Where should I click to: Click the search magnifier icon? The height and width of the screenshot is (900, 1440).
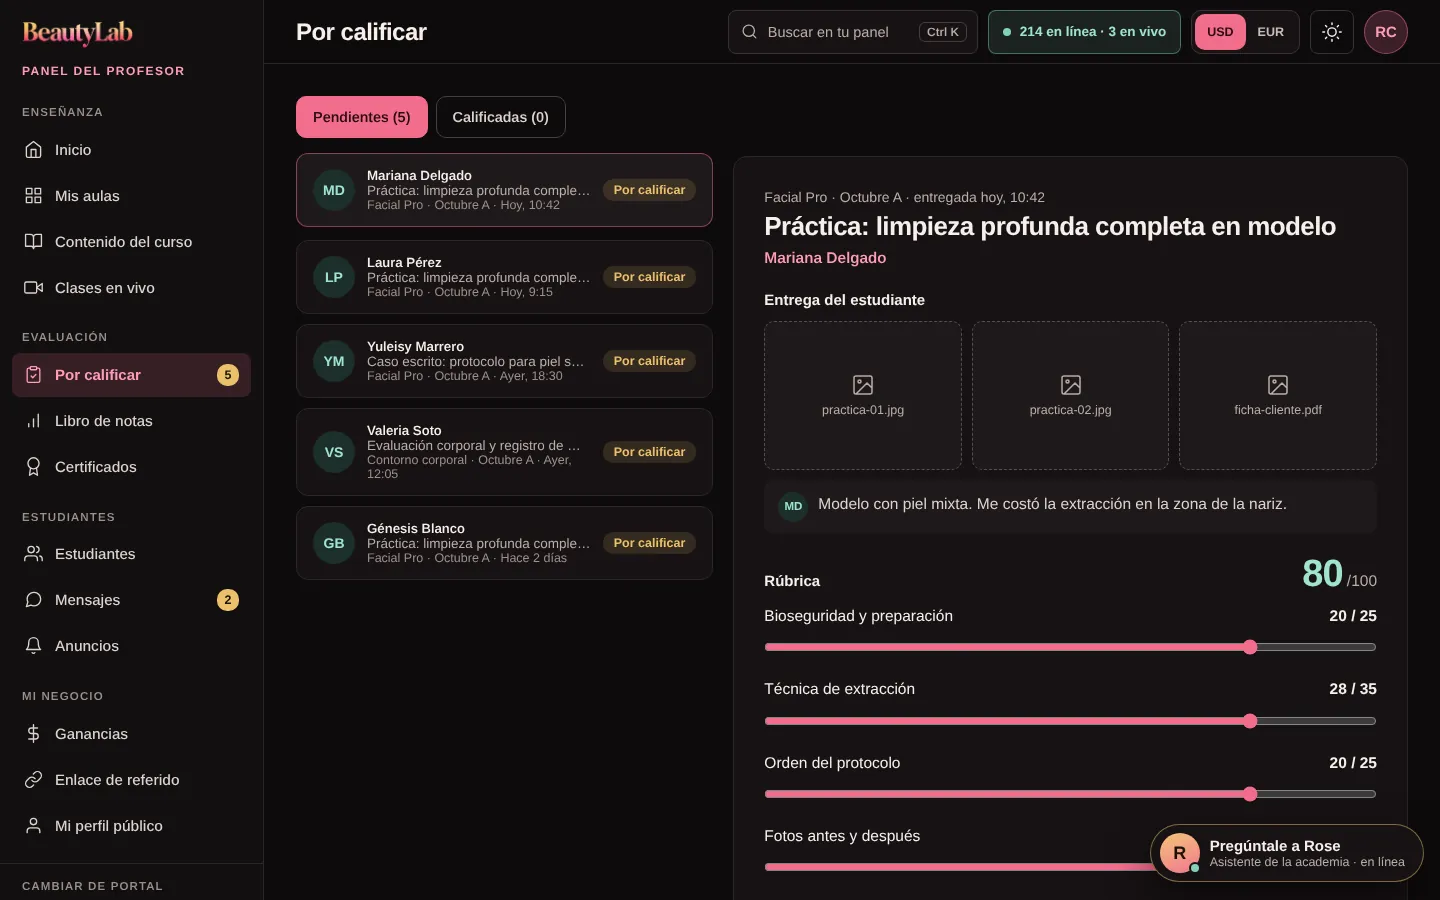(749, 32)
